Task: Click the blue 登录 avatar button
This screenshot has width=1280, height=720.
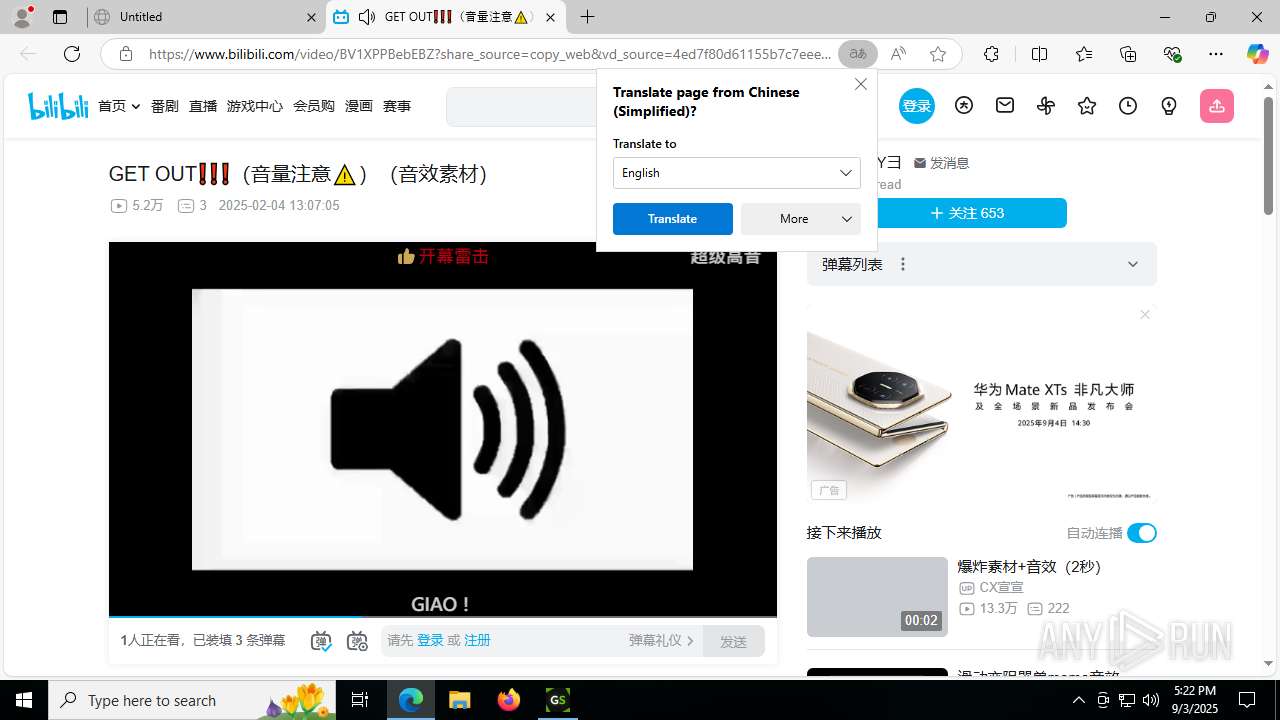Action: point(916,106)
